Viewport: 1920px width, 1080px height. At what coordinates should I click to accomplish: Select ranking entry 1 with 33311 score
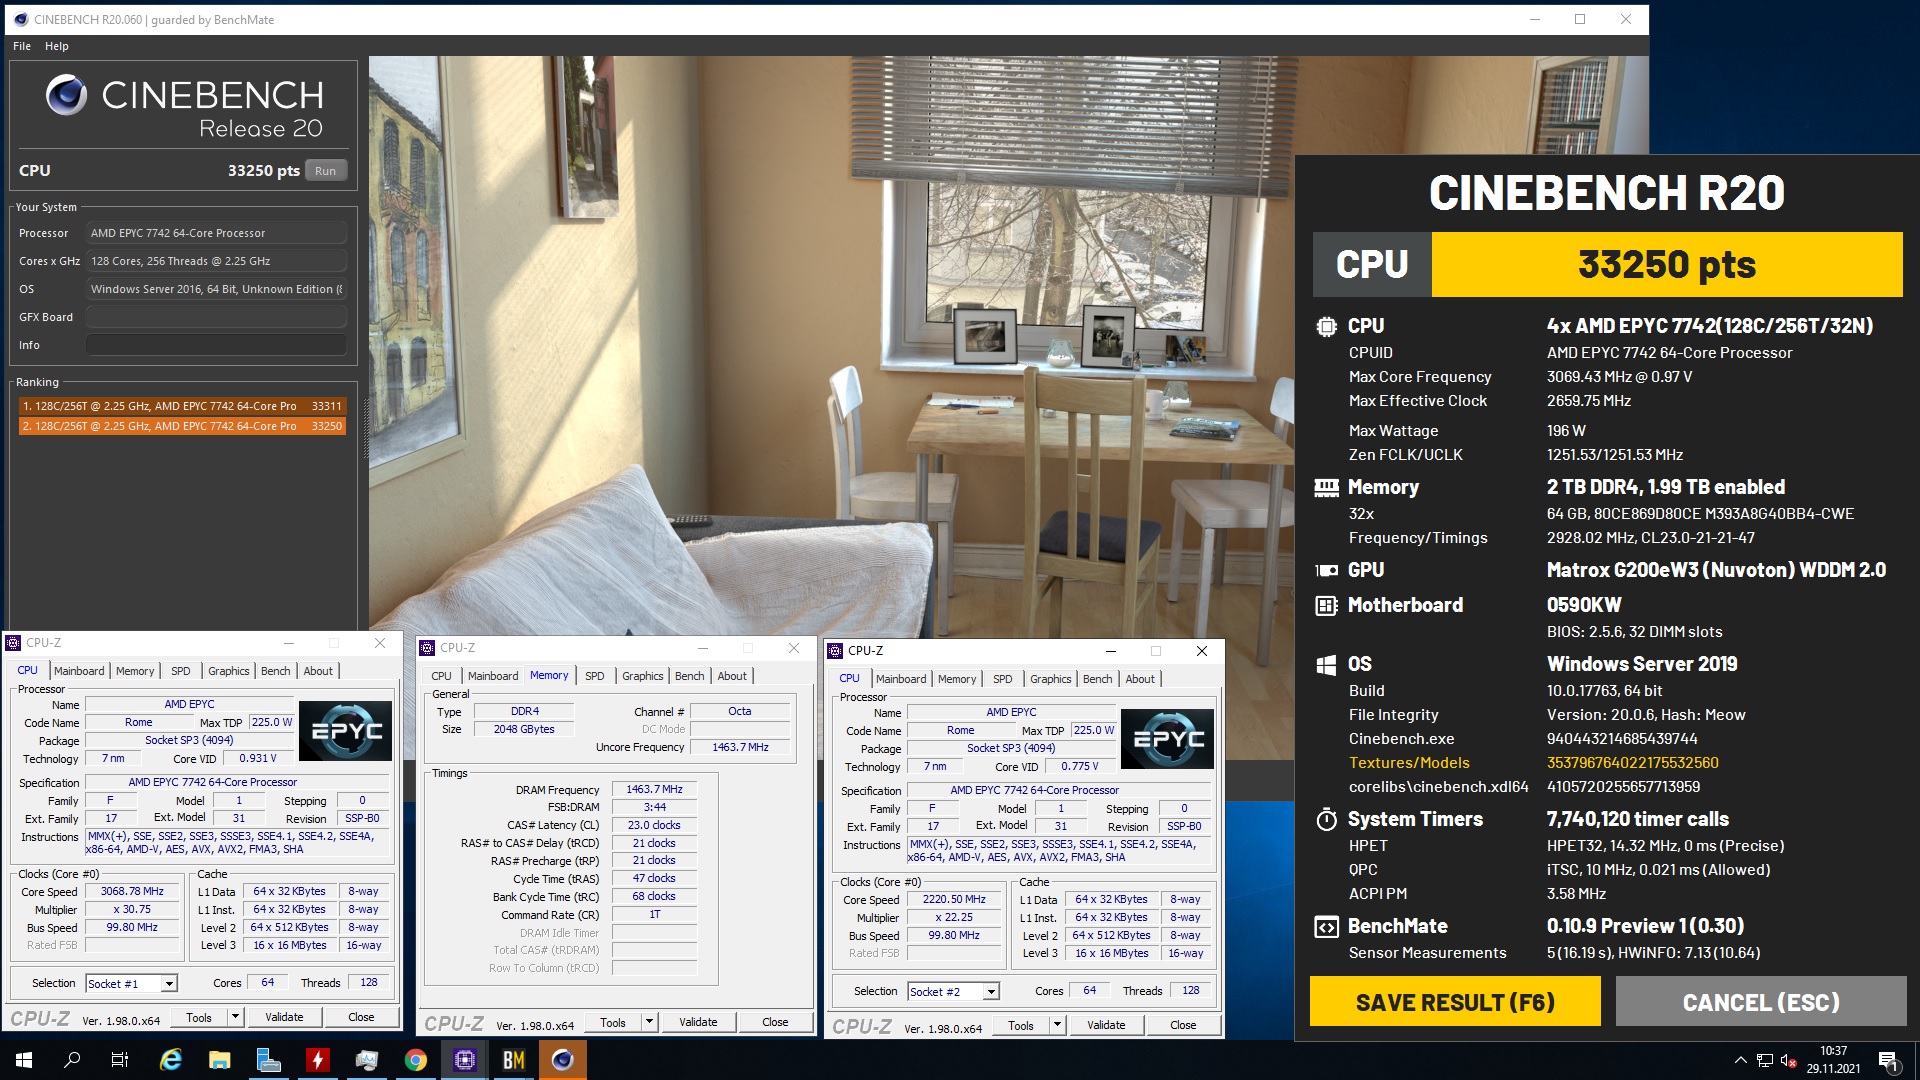182,406
